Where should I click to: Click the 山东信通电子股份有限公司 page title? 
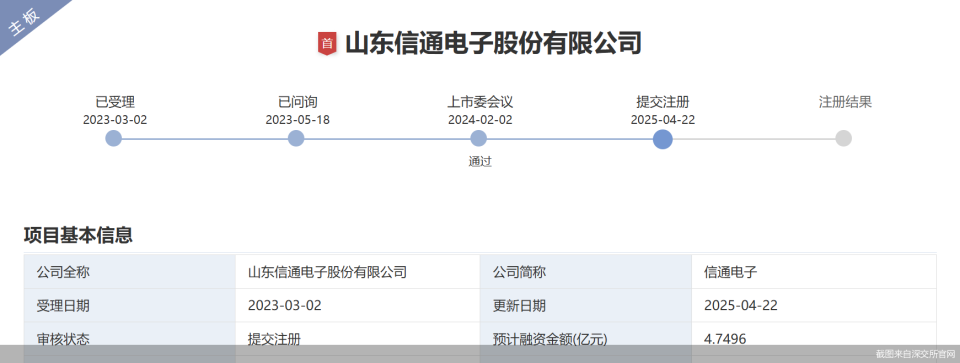click(493, 44)
